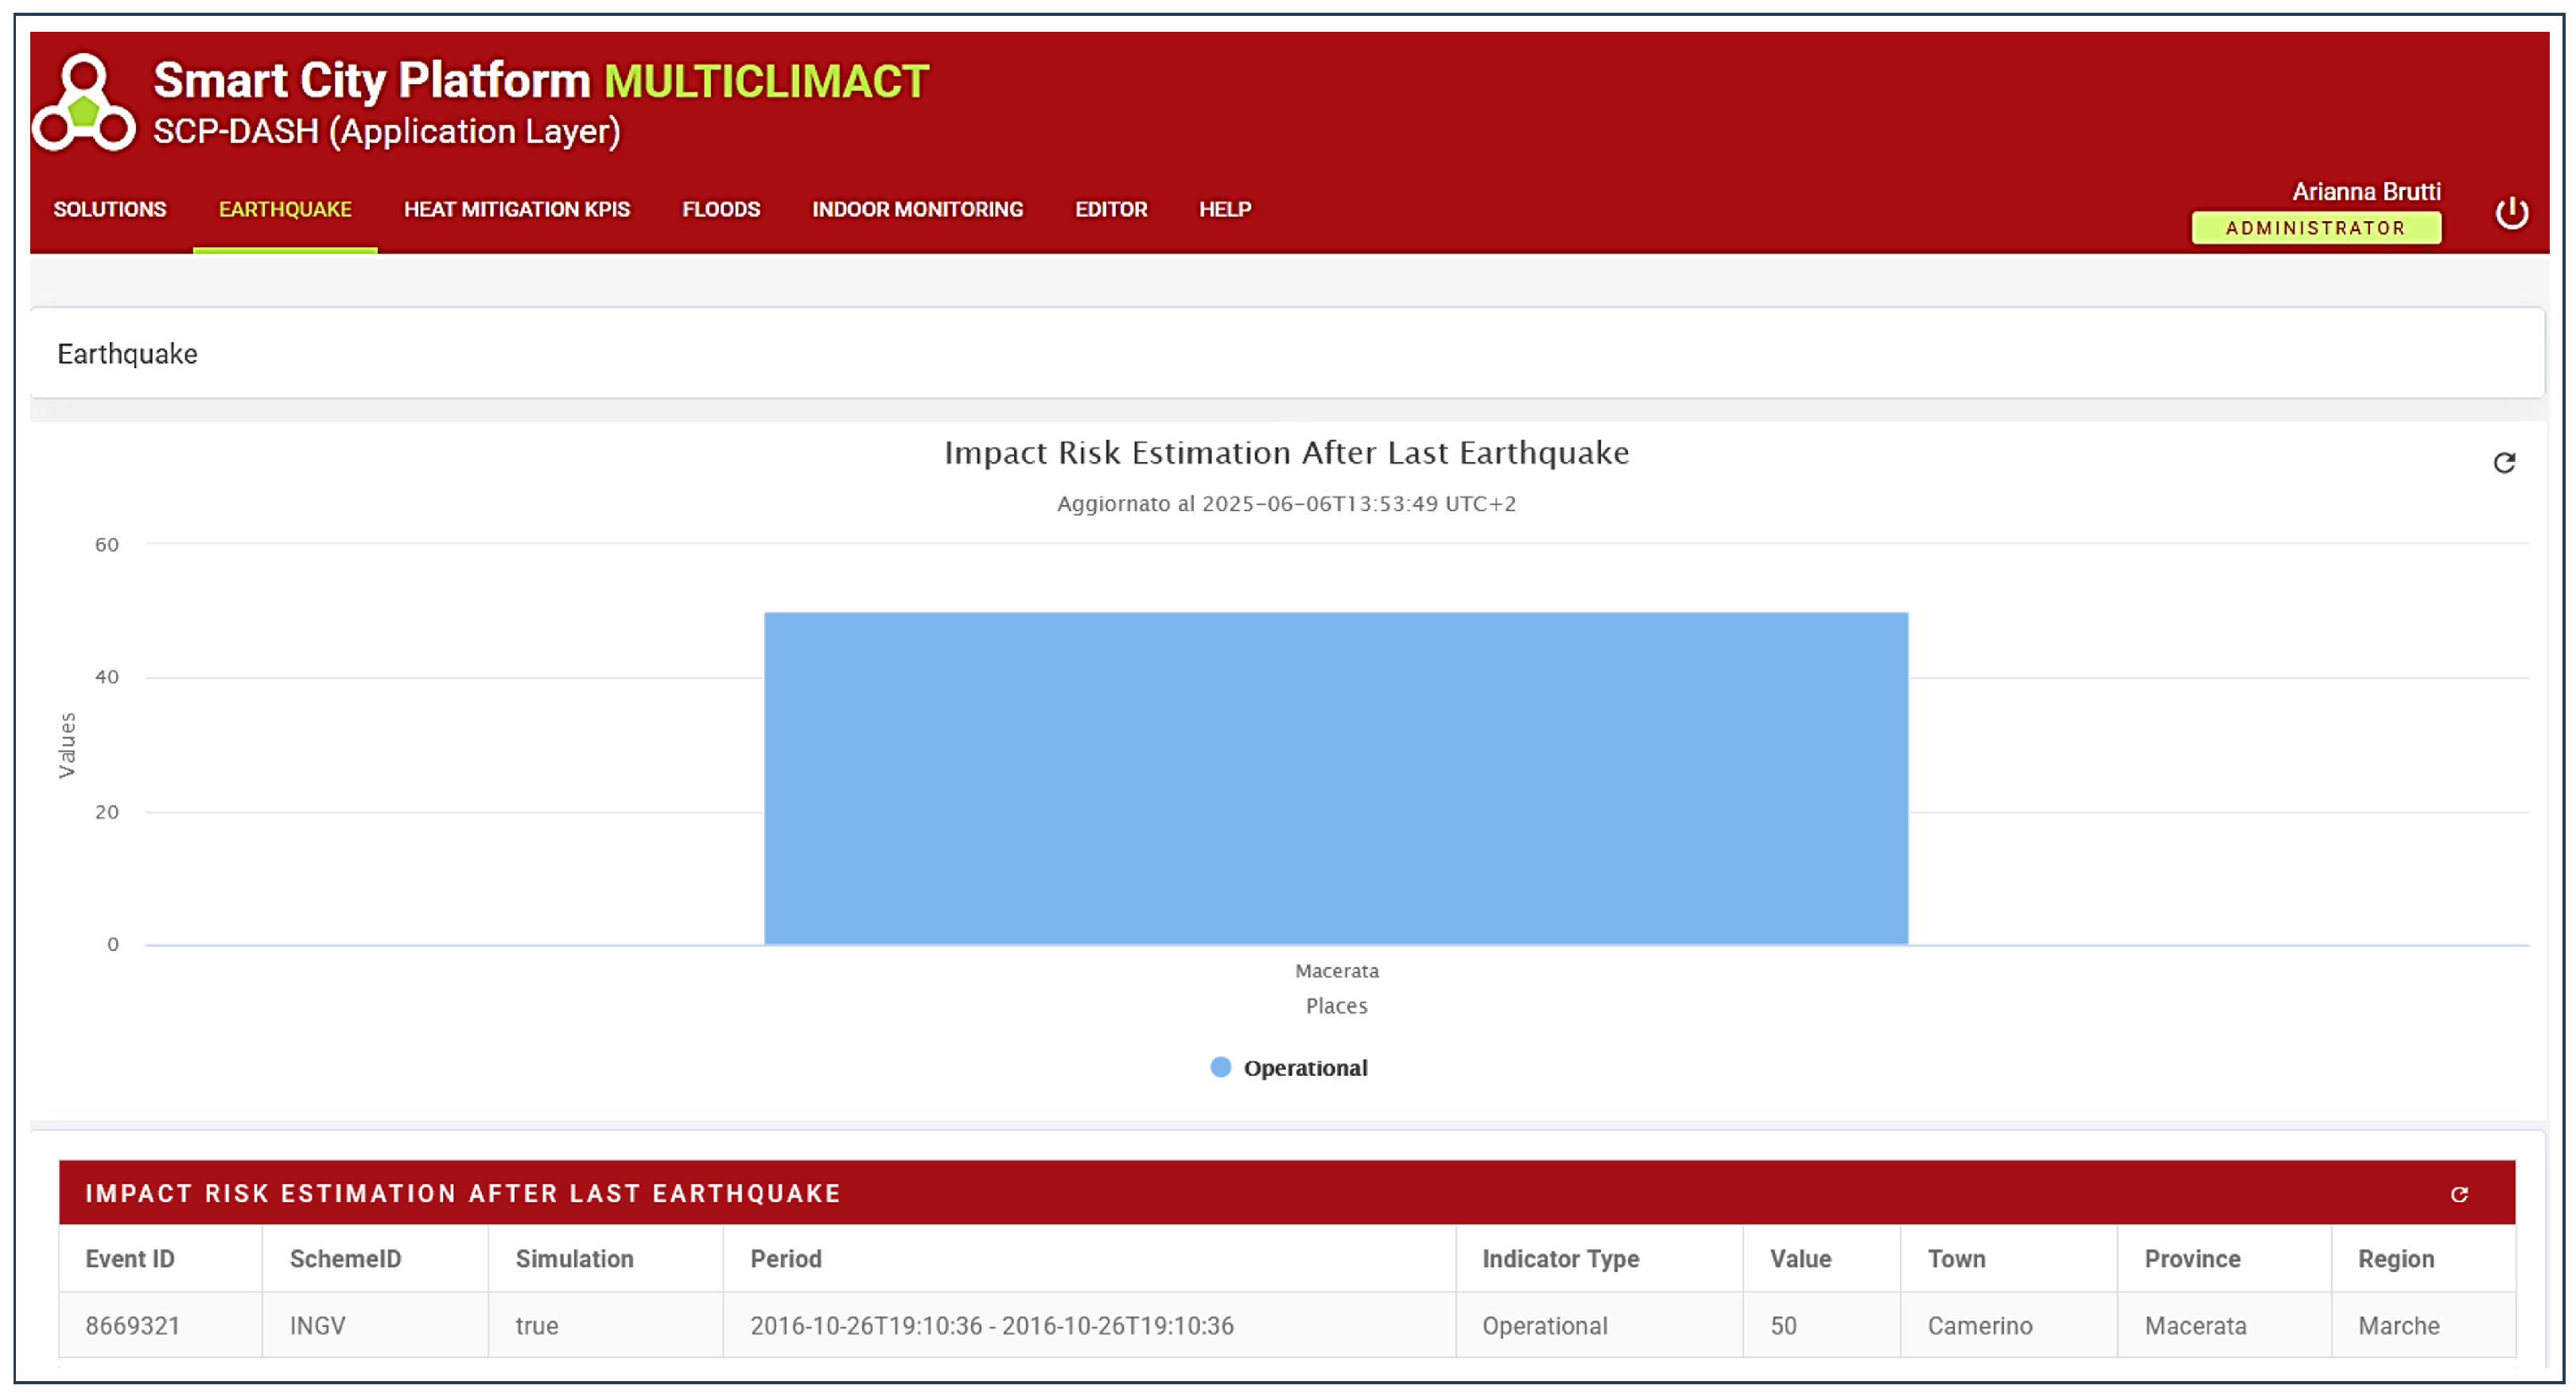Click the blue Operational legend dot
Image resolution: width=2576 pixels, height=1393 pixels.
(1220, 1068)
